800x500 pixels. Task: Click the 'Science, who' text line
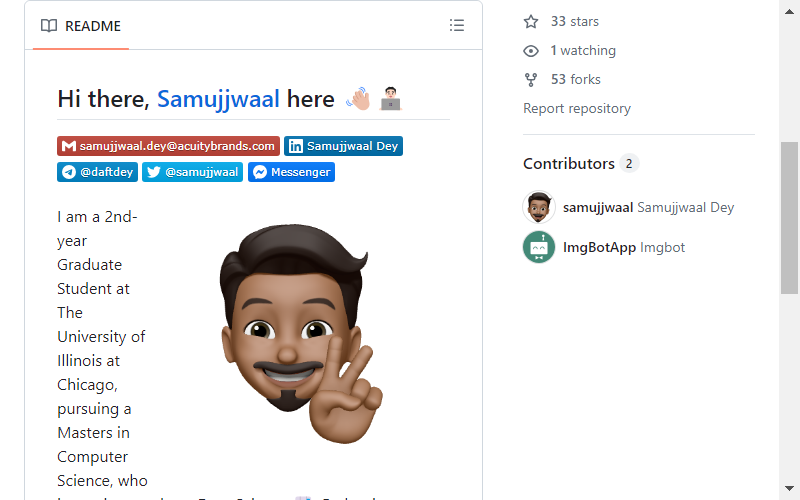coord(102,481)
